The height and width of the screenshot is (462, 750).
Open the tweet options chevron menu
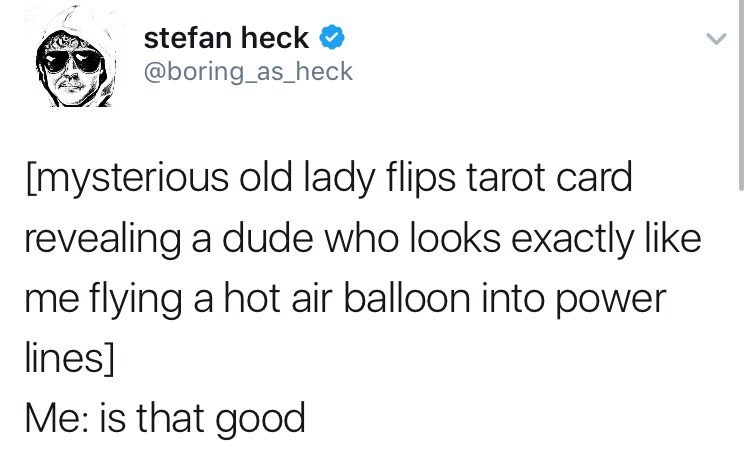(x=716, y=39)
